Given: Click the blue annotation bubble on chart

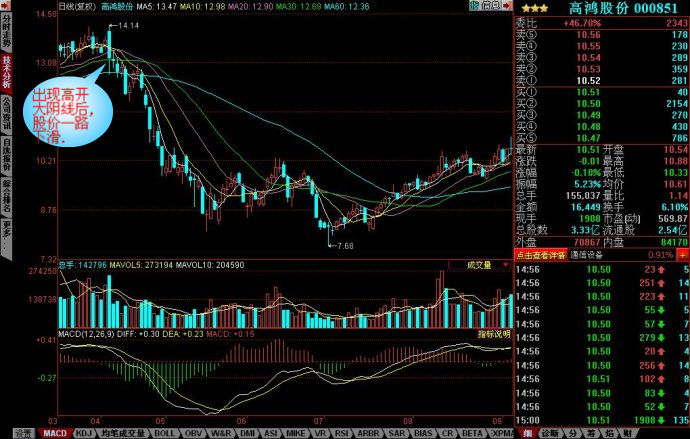Looking at the screenshot, I should (69, 114).
